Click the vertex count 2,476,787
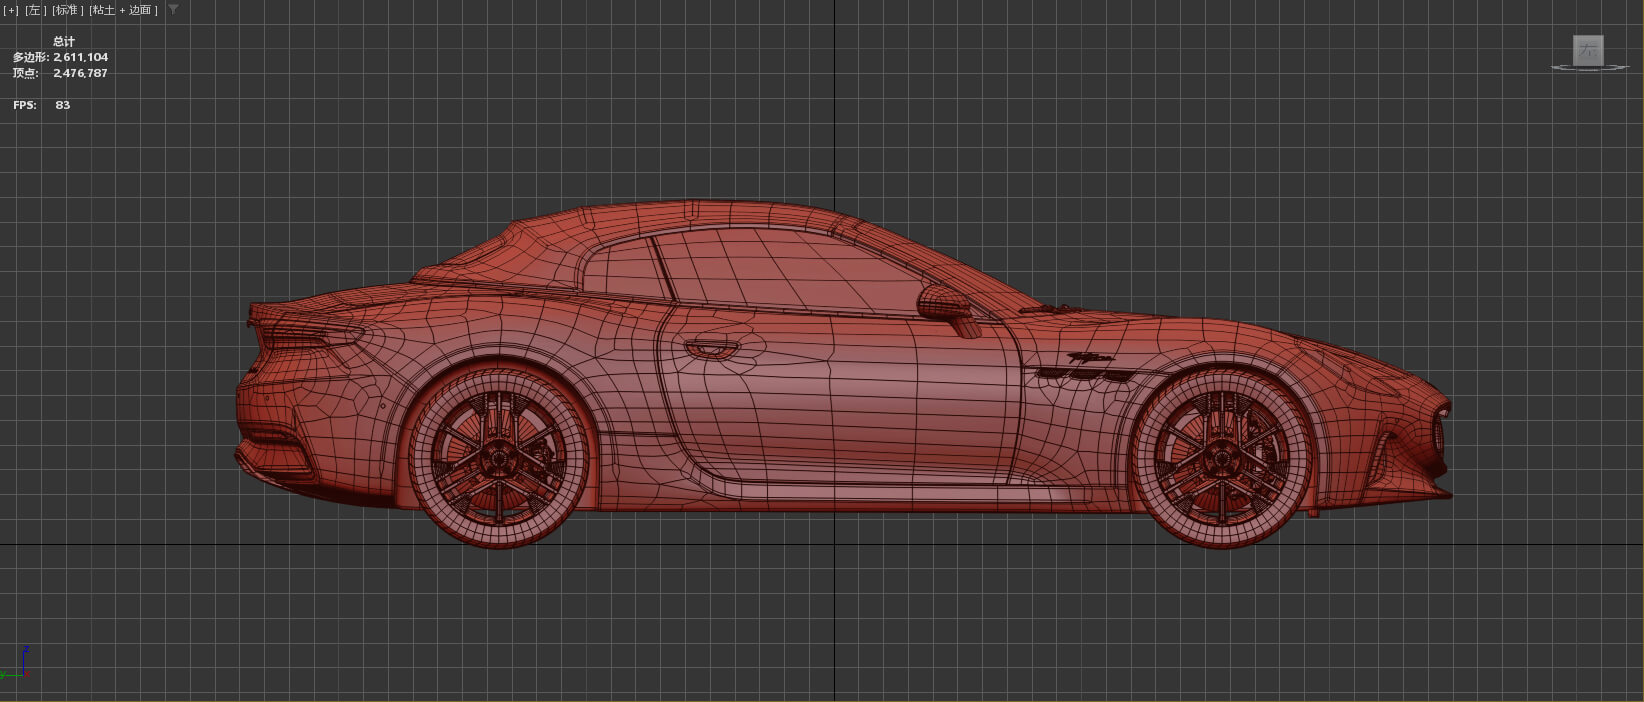The height and width of the screenshot is (702, 1644). click(81, 73)
